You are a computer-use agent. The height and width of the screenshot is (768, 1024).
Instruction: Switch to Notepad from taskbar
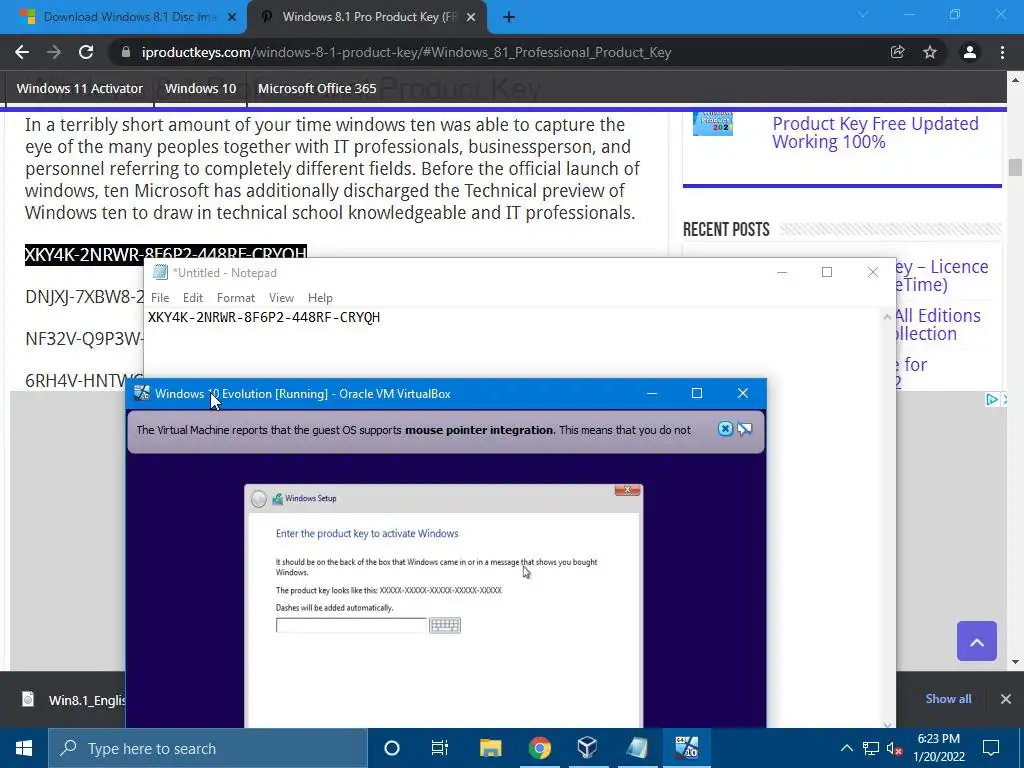point(637,748)
